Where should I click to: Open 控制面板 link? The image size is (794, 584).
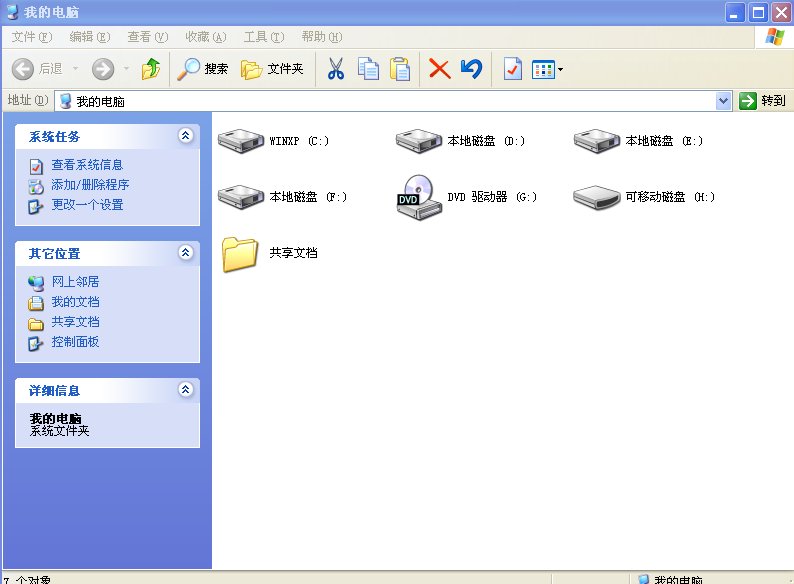(x=75, y=342)
